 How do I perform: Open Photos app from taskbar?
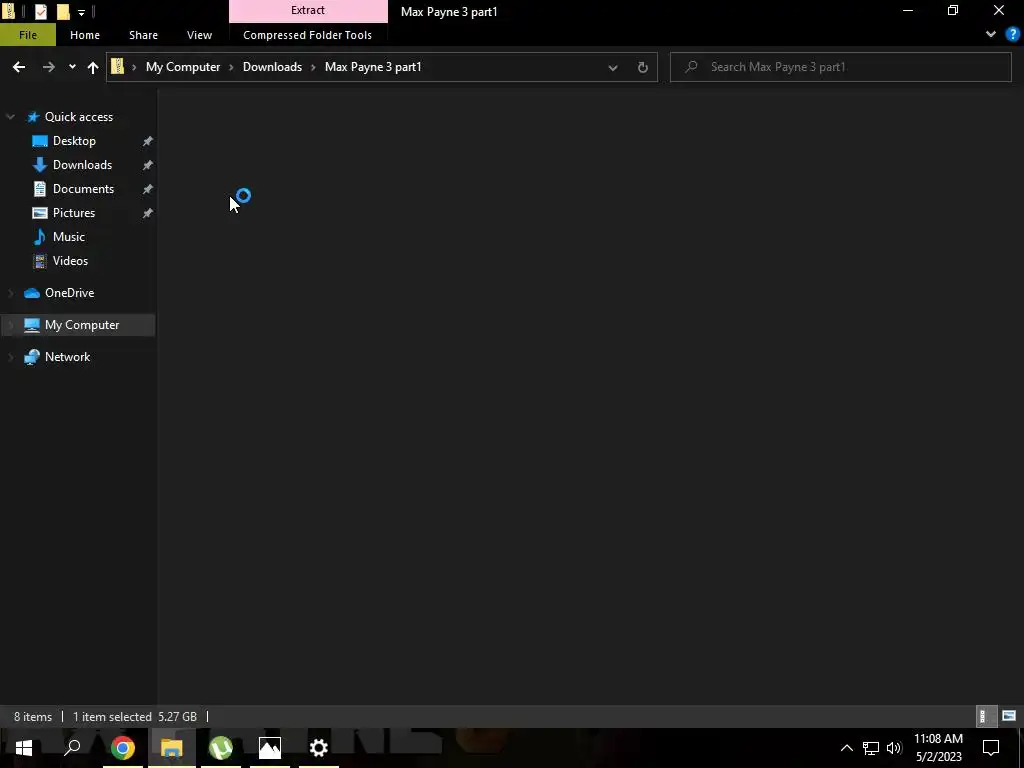coord(270,748)
